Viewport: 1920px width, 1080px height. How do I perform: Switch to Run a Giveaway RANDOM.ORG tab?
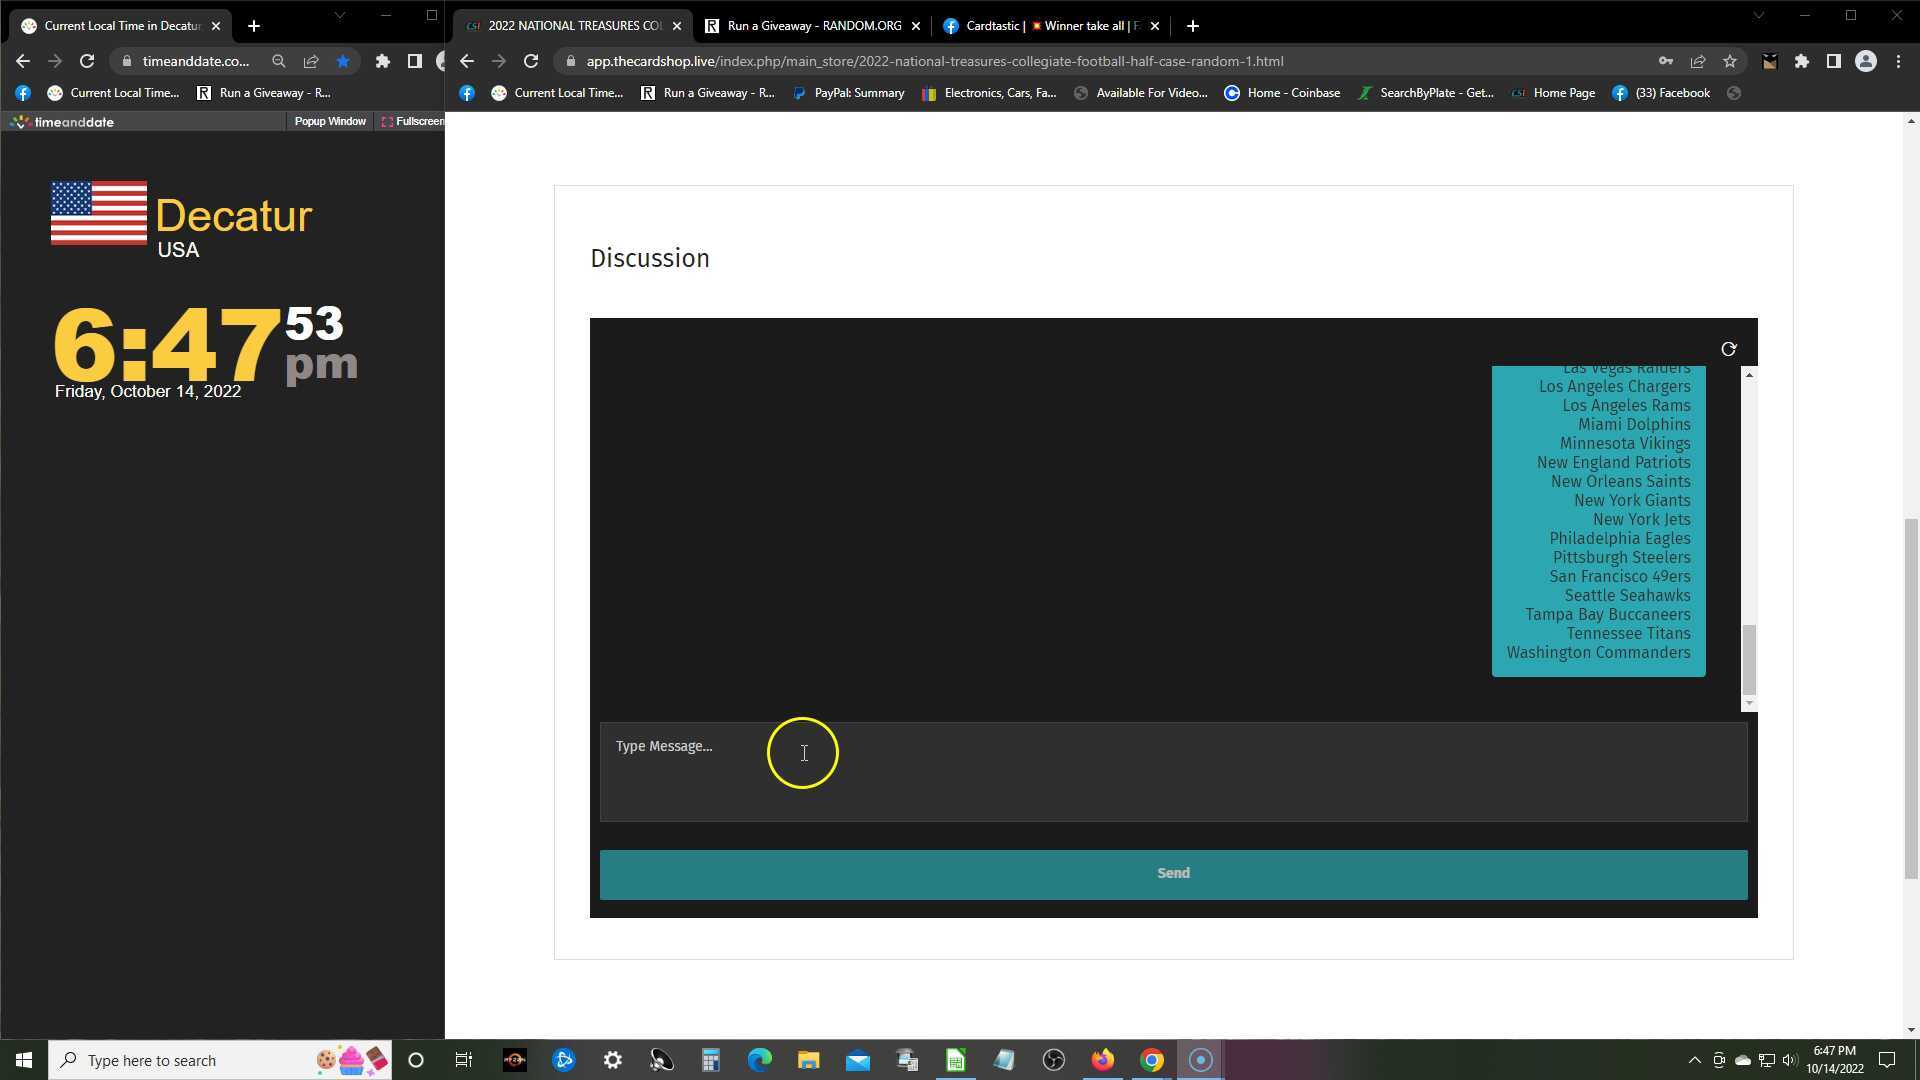point(813,26)
